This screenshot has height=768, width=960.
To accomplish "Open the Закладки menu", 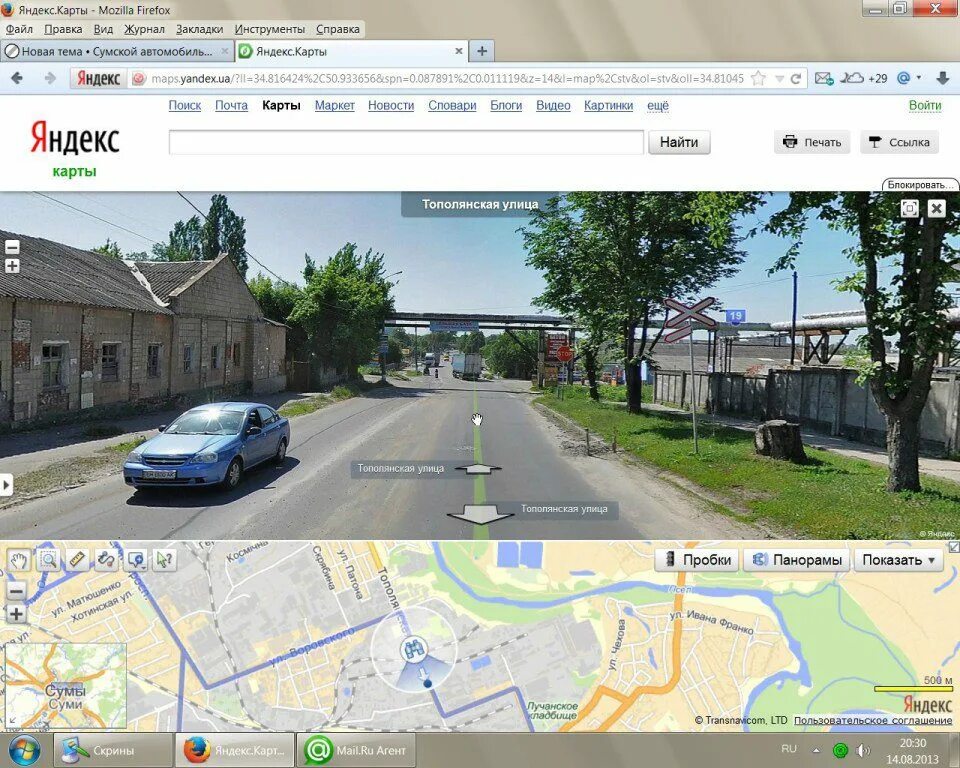I will coord(200,29).
